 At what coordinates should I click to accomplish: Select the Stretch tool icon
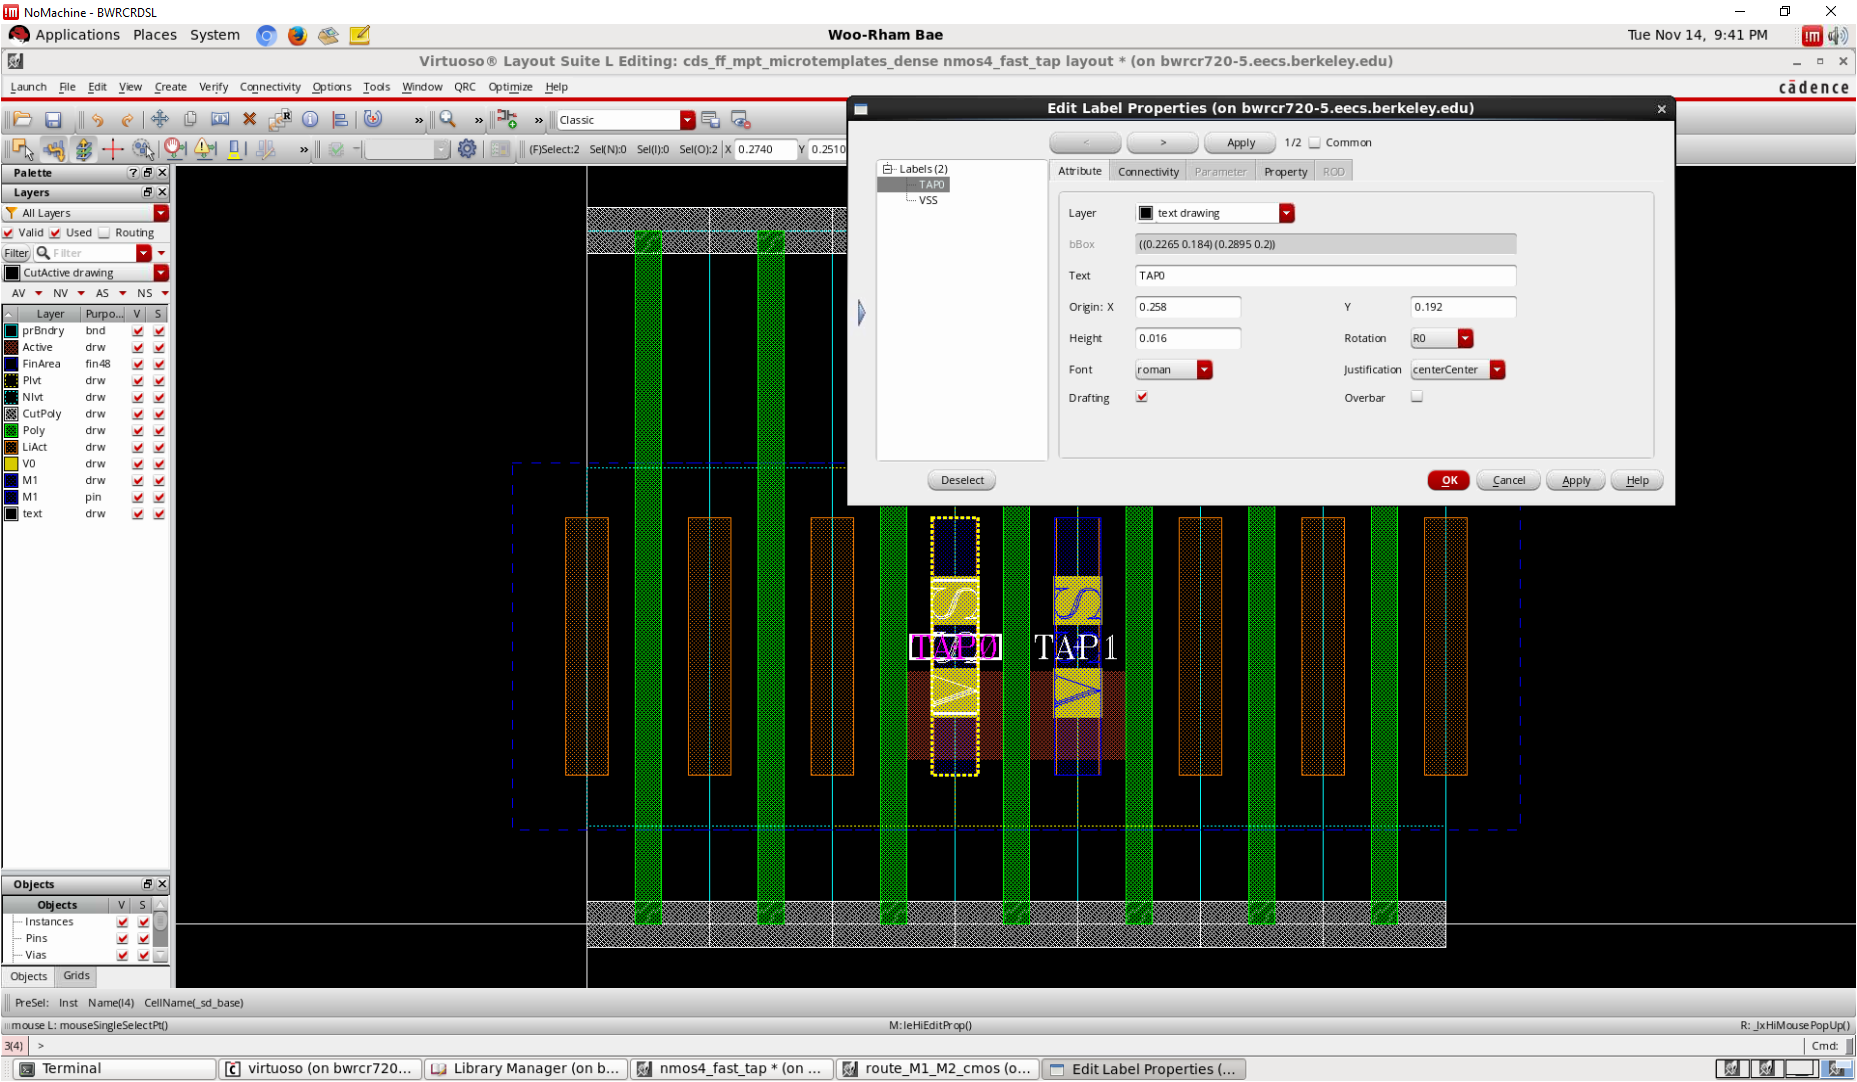click(220, 119)
